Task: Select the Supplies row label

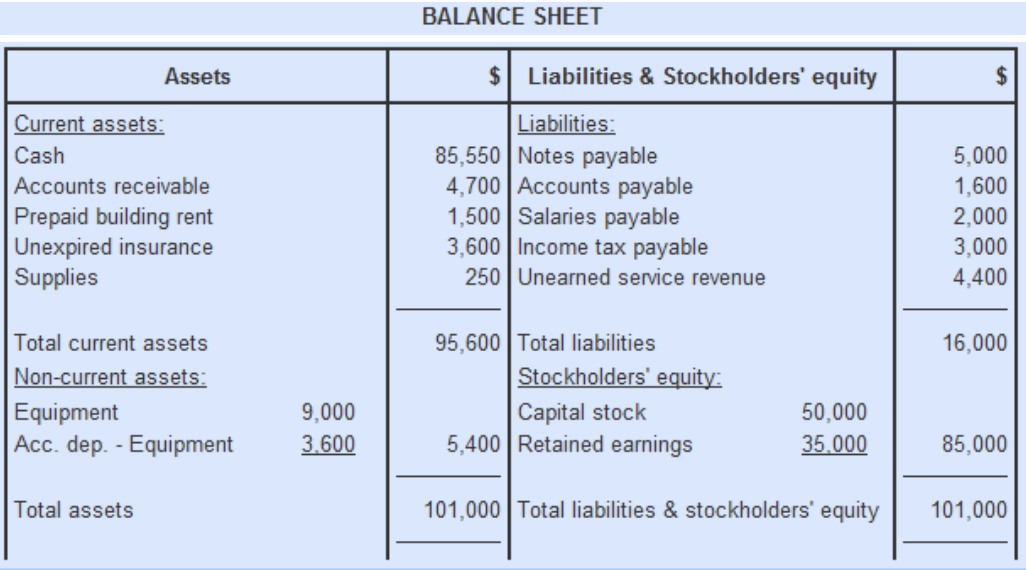Action: [56, 277]
